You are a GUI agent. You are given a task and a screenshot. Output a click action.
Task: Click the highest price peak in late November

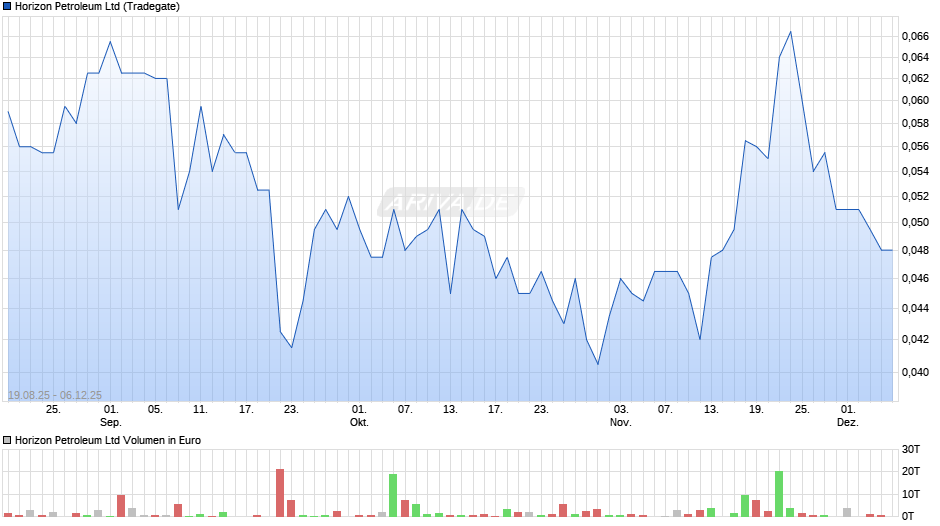[791, 32]
